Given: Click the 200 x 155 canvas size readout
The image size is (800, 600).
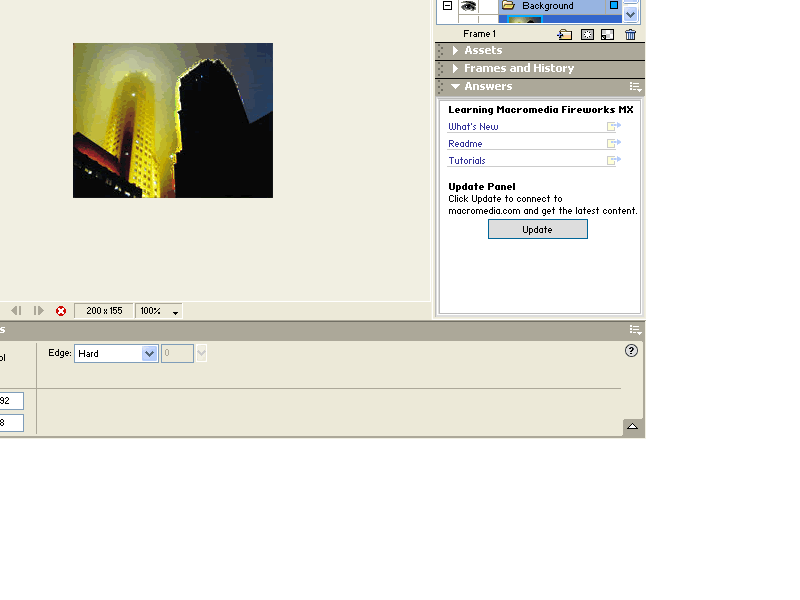Looking at the screenshot, I should 104,311.
